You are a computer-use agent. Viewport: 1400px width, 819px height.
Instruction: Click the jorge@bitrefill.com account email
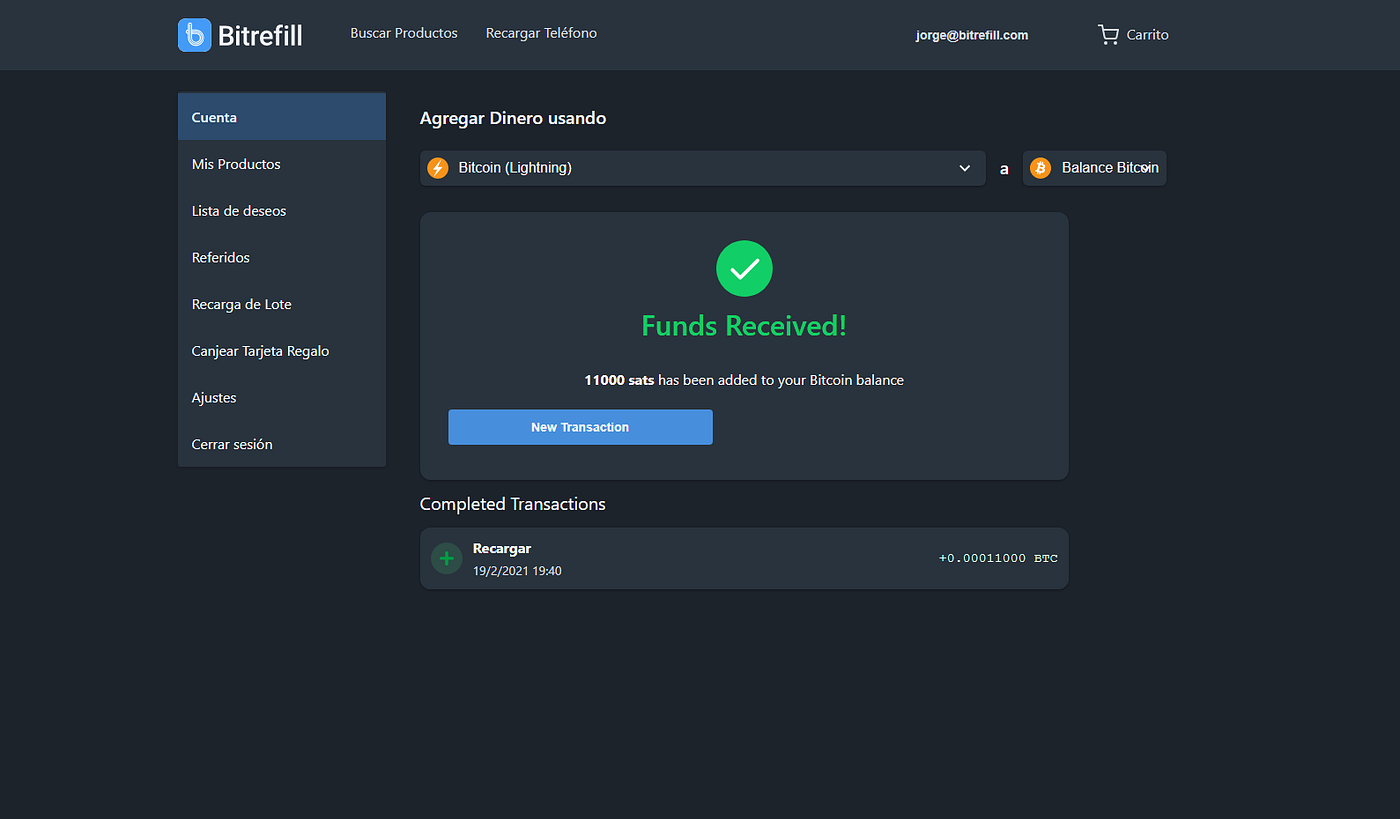click(x=971, y=34)
